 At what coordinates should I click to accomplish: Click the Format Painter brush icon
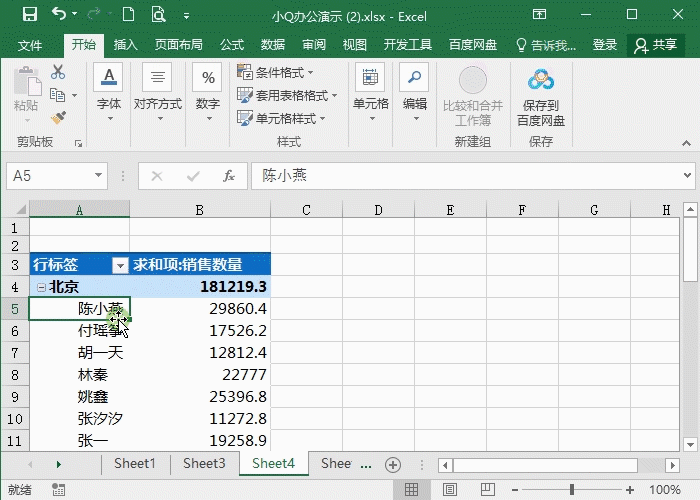pyautogui.click(x=58, y=117)
